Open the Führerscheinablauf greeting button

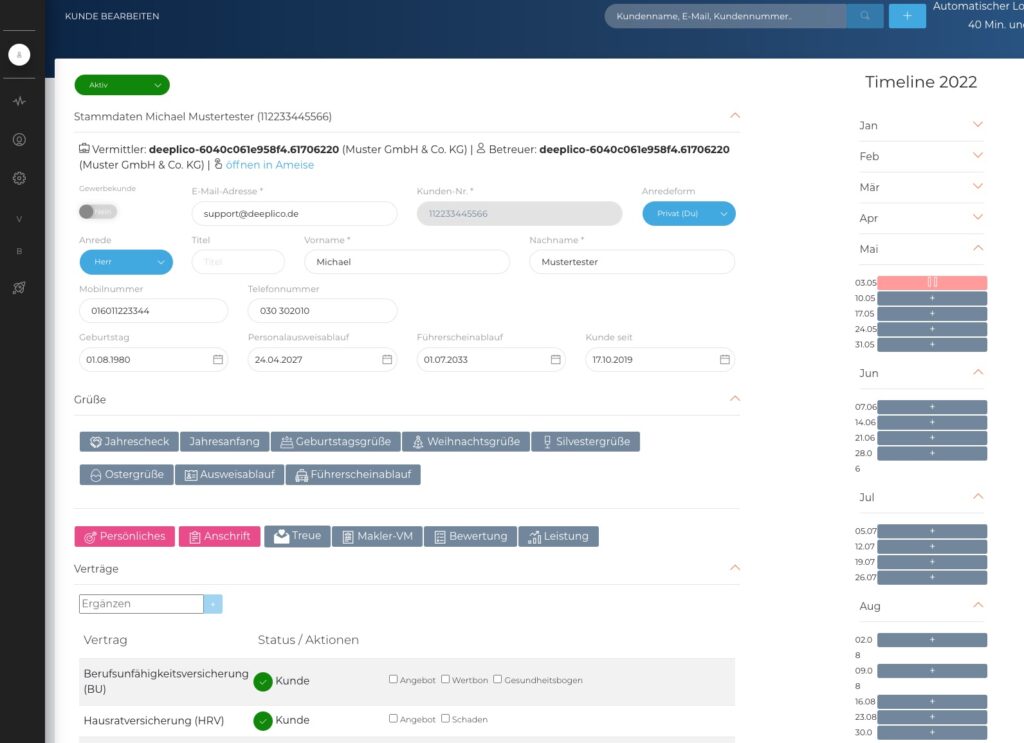point(353,474)
